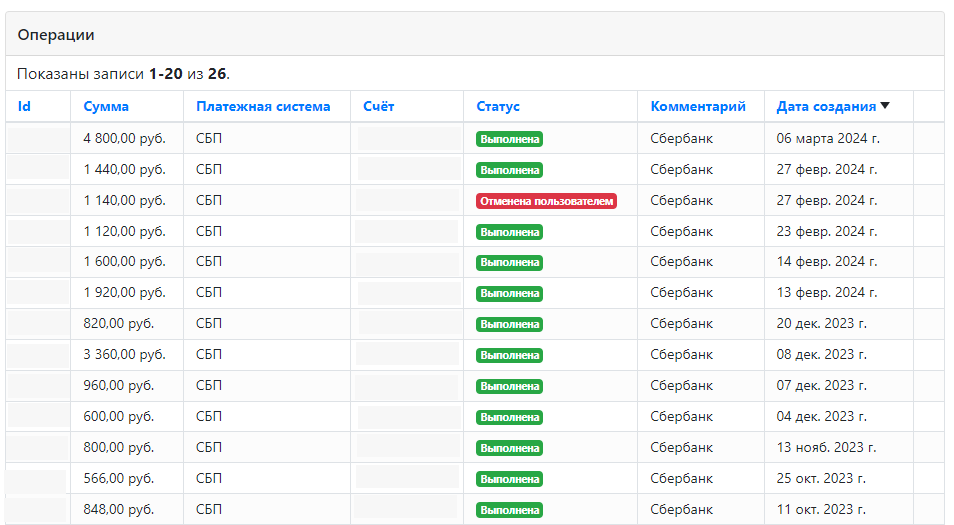This screenshot has width=954, height=525.
Task: Select the date 25 окт. 2023 г.
Action: click(821, 479)
